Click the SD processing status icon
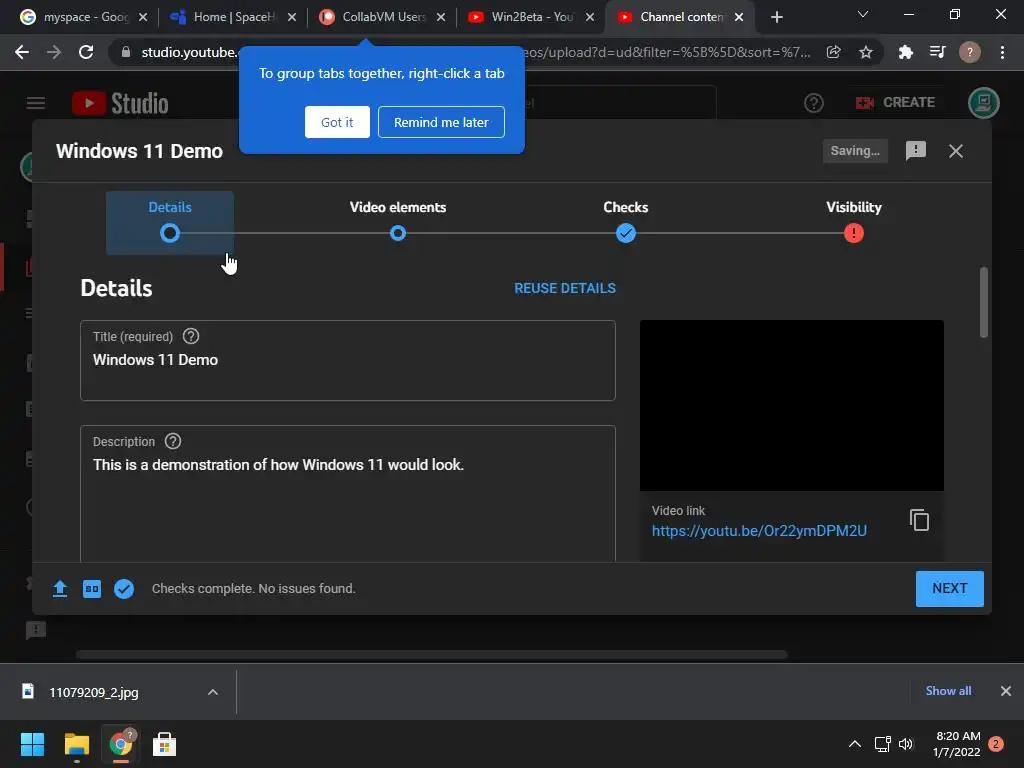Image resolution: width=1024 pixels, height=768 pixels. (92, 588)
